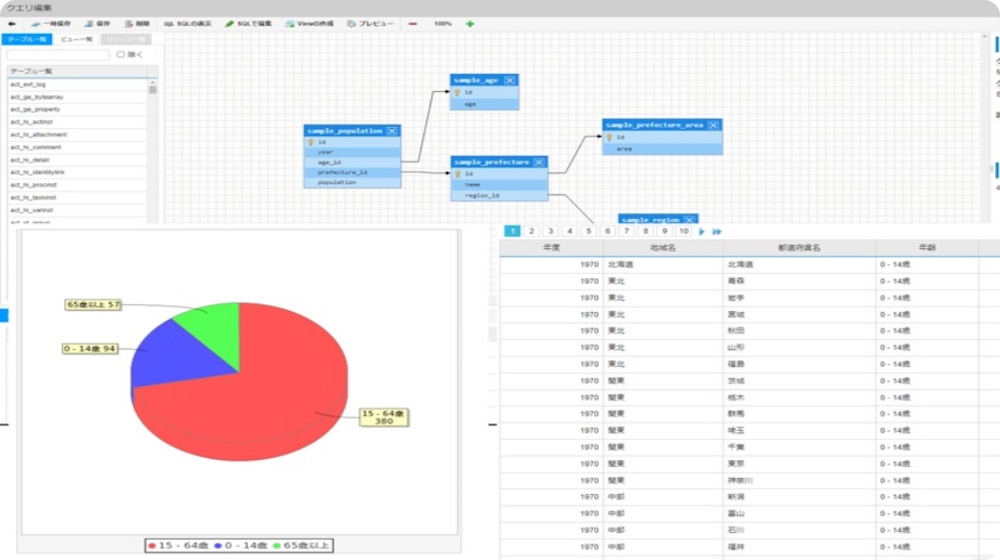The height and width of the screenshot is (560, 1000).
Task: Select act_hi_attachment in table list
Action: (77, 135)
